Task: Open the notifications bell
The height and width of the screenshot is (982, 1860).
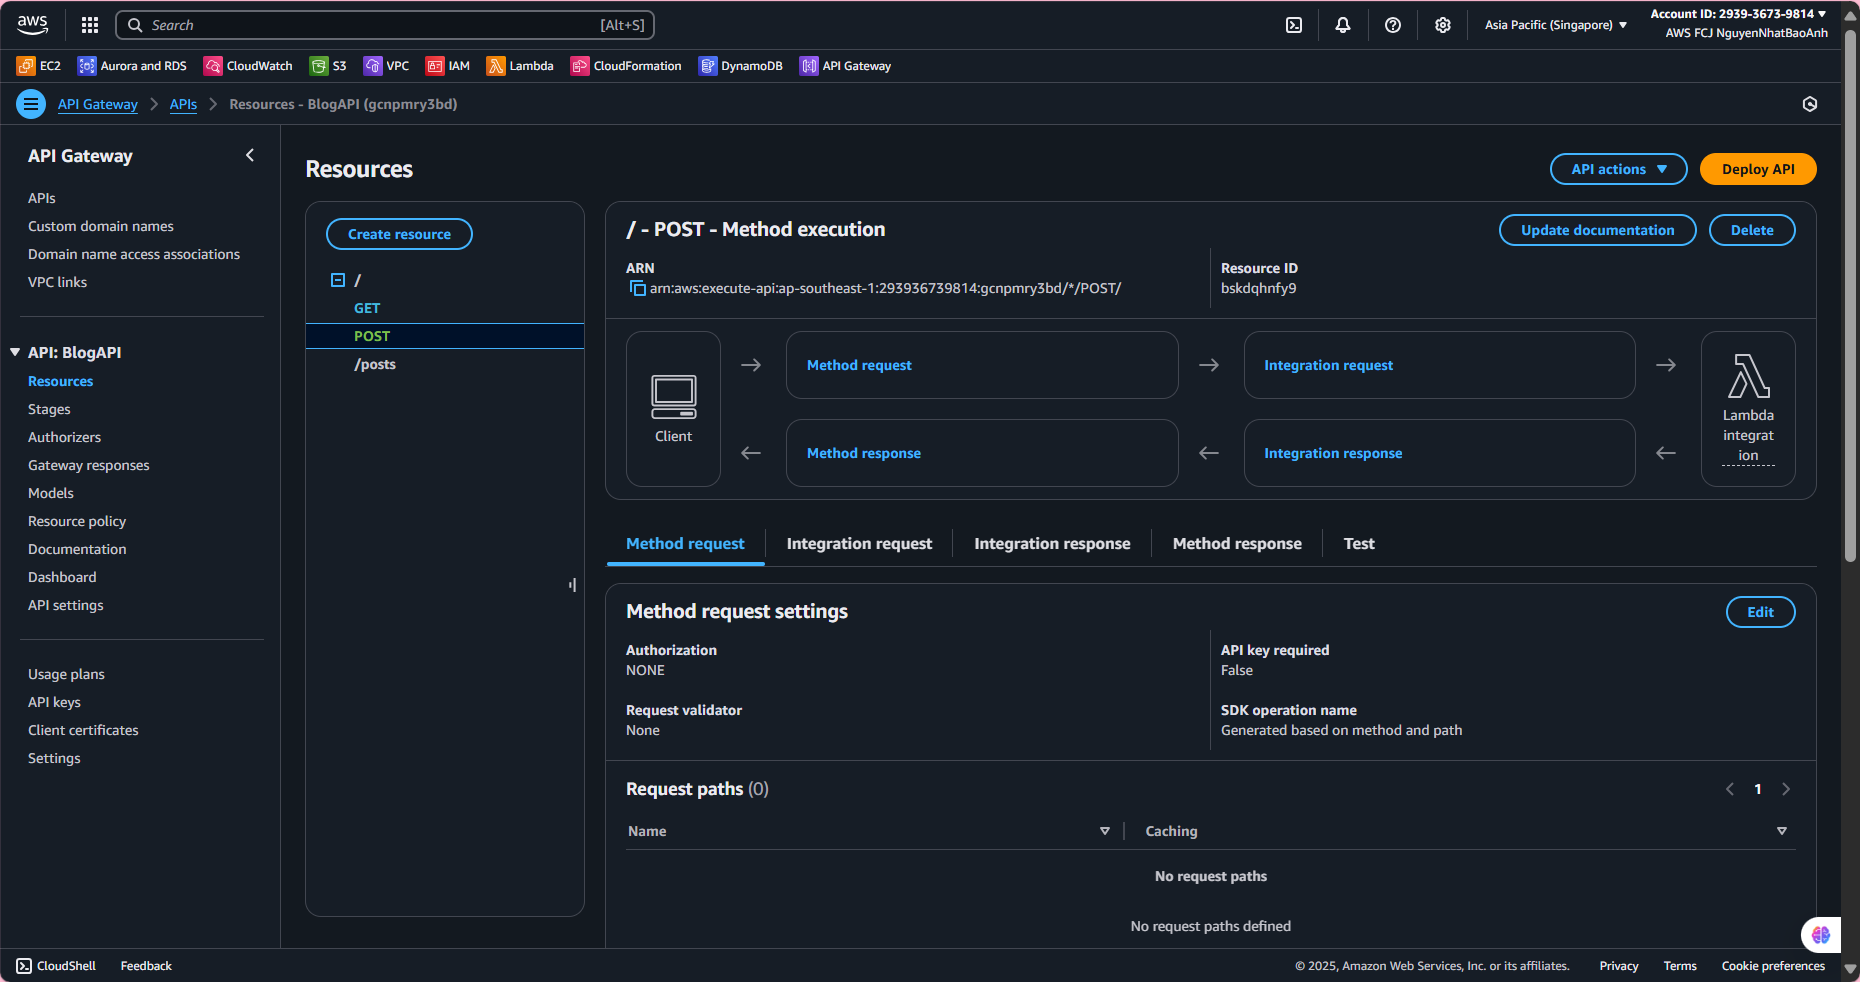Action: pyautogui.click(x=1343, y=25)
